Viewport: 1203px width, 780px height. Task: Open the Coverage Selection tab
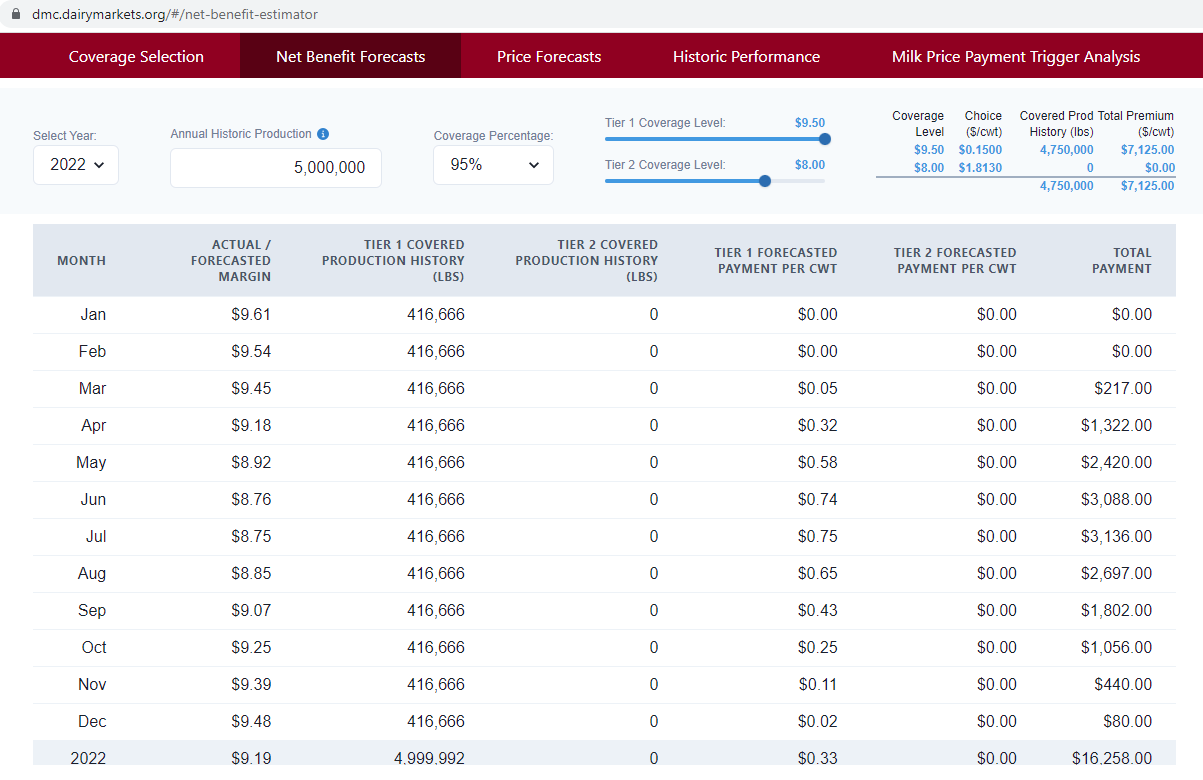(x=136, y=57)
